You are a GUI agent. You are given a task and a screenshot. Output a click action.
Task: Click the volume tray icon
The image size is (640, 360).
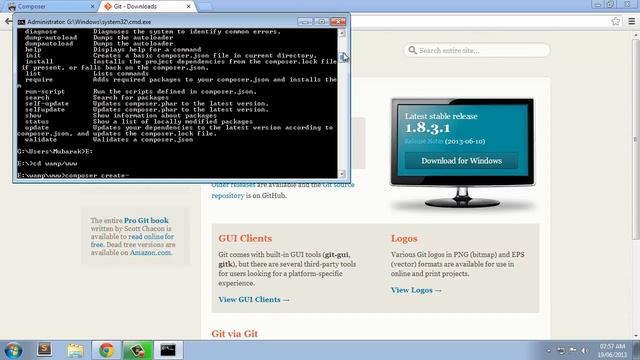point(584,351)
